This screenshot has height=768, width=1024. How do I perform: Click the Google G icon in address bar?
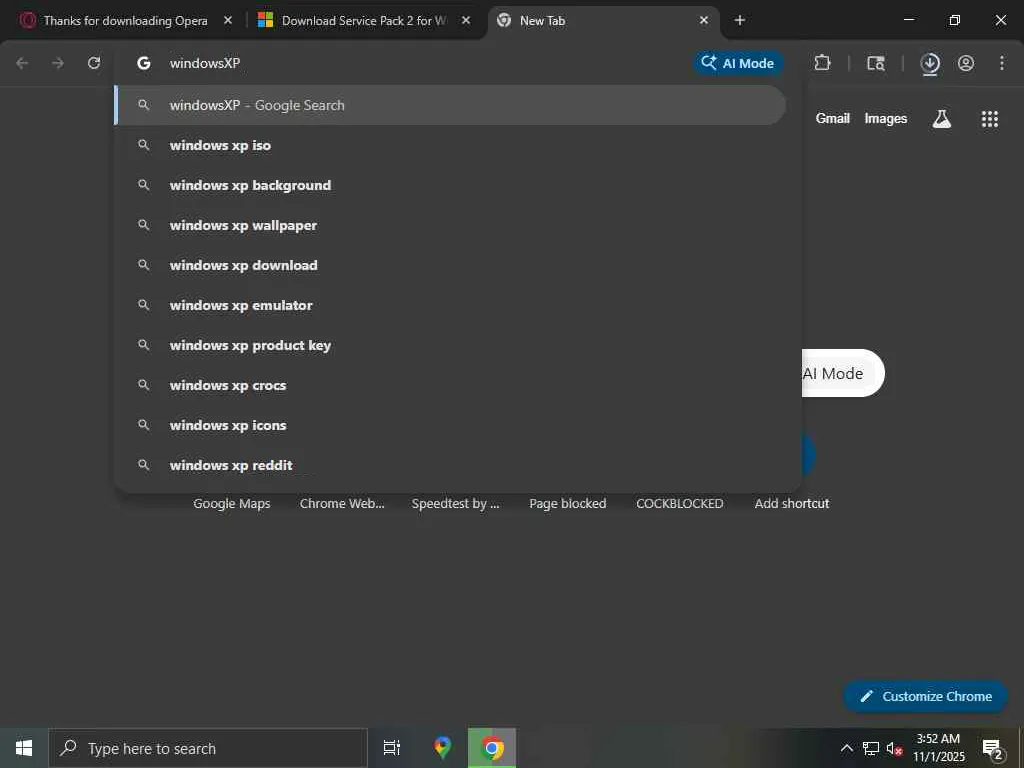pos(144,63)
